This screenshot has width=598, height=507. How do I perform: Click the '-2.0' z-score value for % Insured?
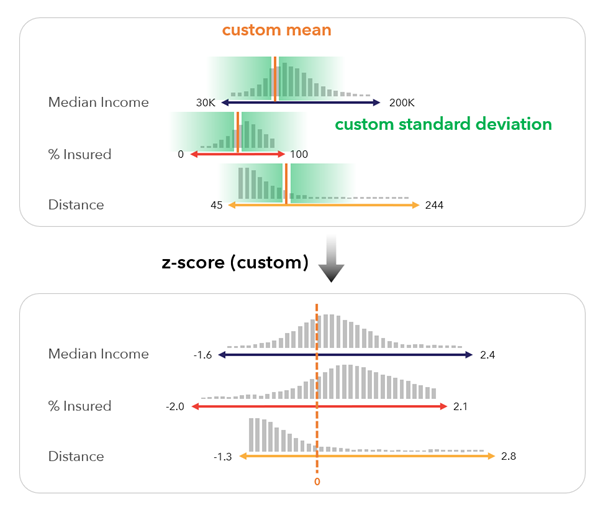coord(175,407)
